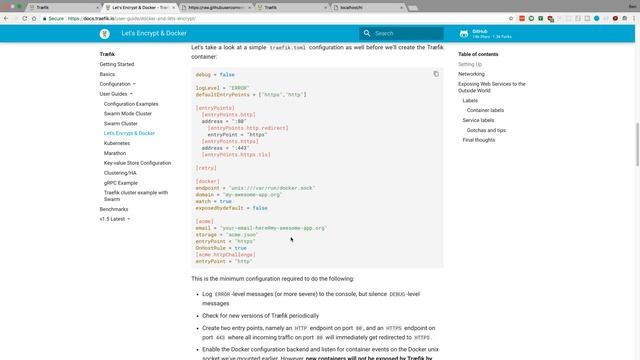Open the Benchmarks page
The width and height of the screenshot is (640, 360).
click(113, 209)
